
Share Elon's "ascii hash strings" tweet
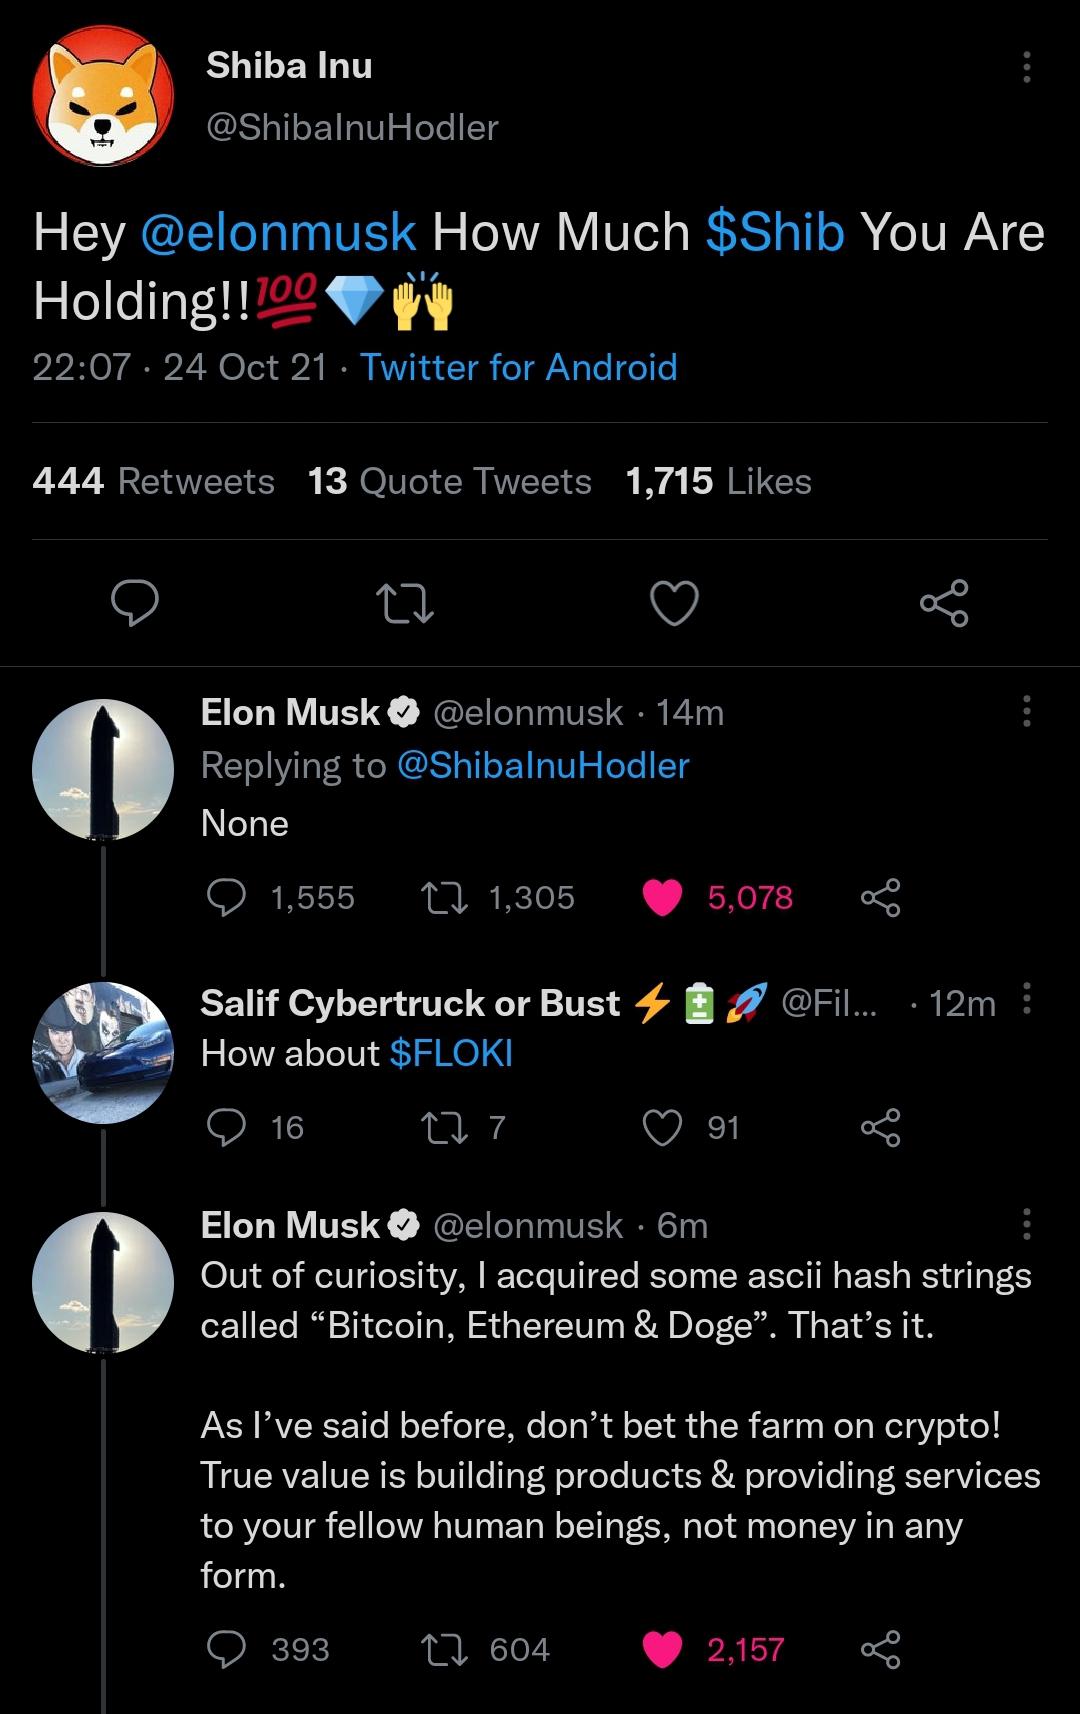880,1649
